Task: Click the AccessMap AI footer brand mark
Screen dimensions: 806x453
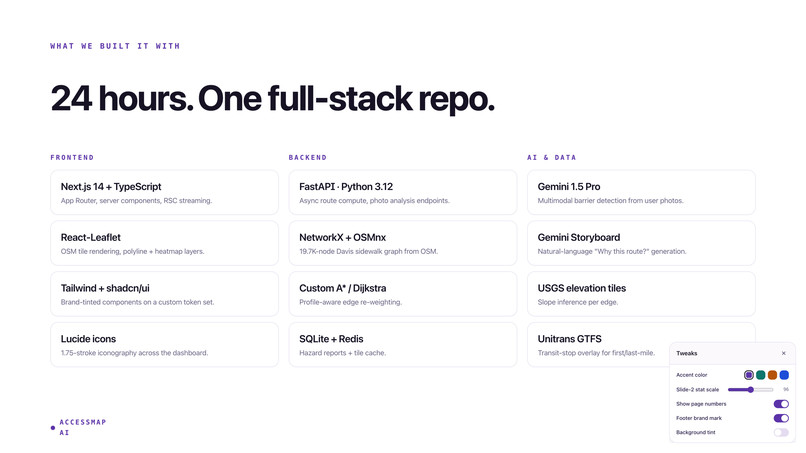Action: click(79, 427)
